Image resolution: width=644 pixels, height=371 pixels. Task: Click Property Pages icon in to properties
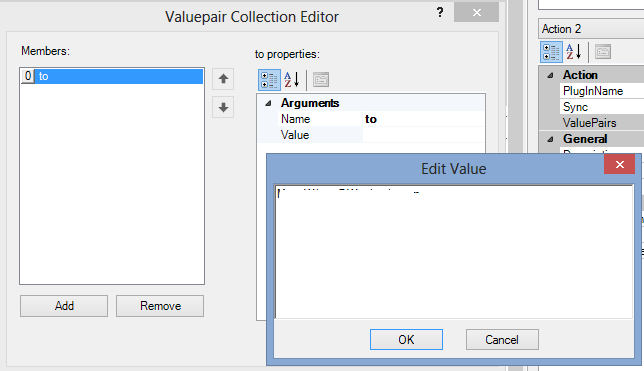pos(321,80)
